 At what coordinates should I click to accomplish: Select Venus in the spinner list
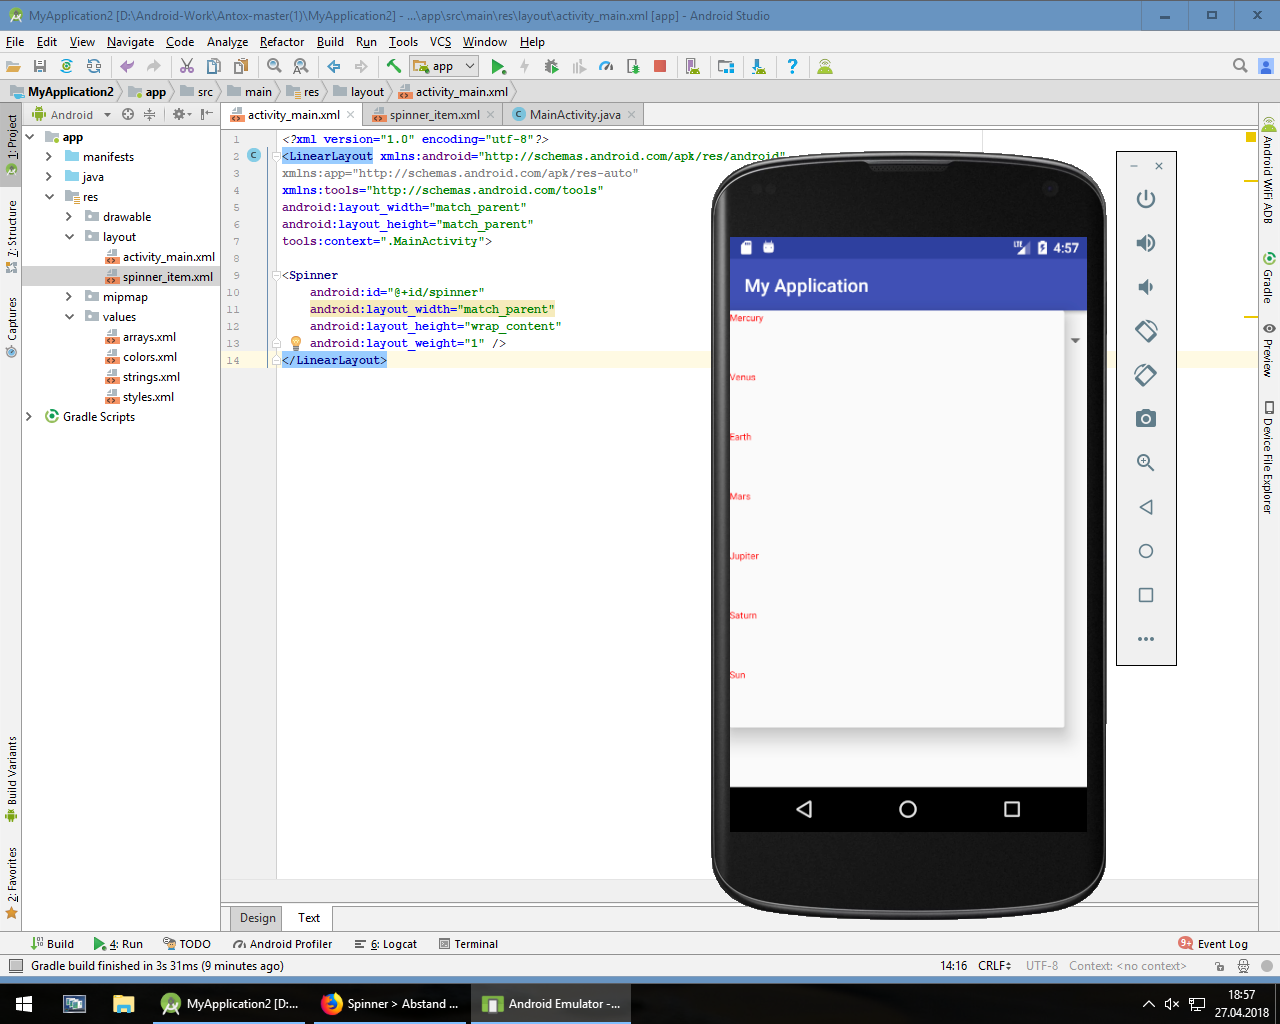pos(743,378)
